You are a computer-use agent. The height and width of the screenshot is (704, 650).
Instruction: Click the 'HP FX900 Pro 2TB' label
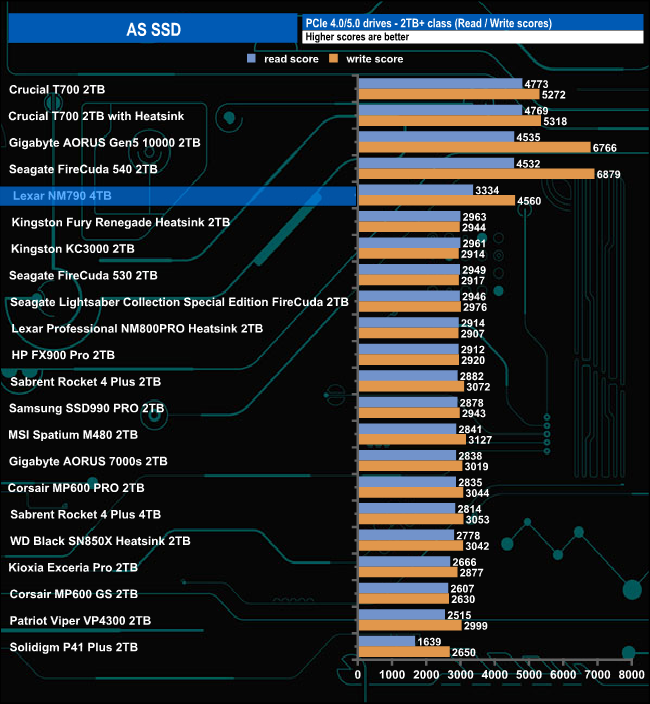[x=63, y=355]
